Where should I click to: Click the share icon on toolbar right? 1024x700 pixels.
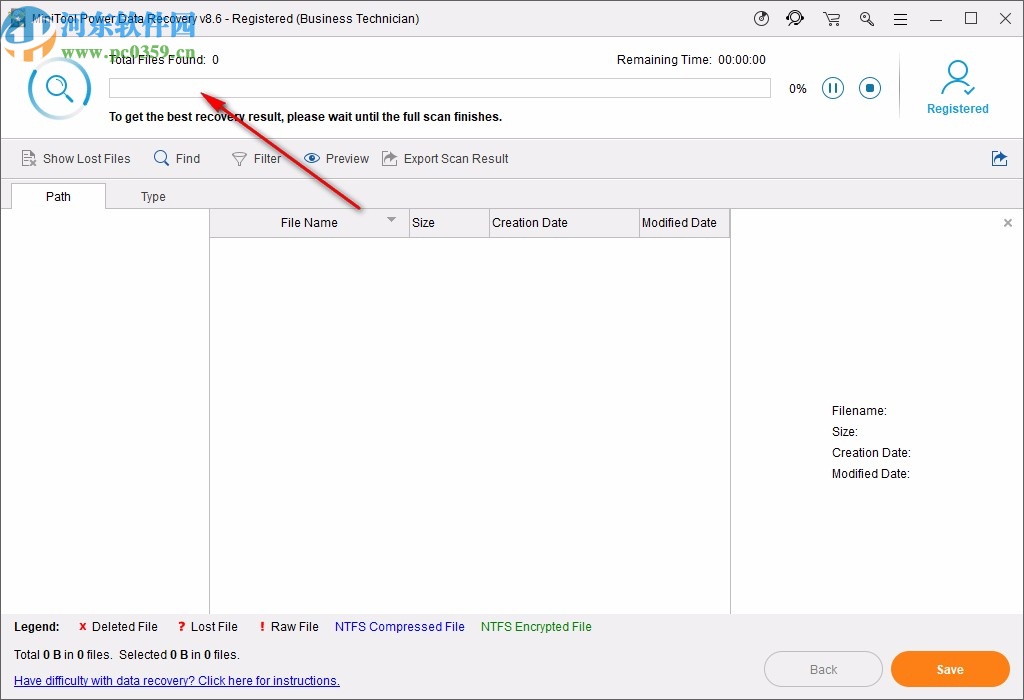point(999,158)
